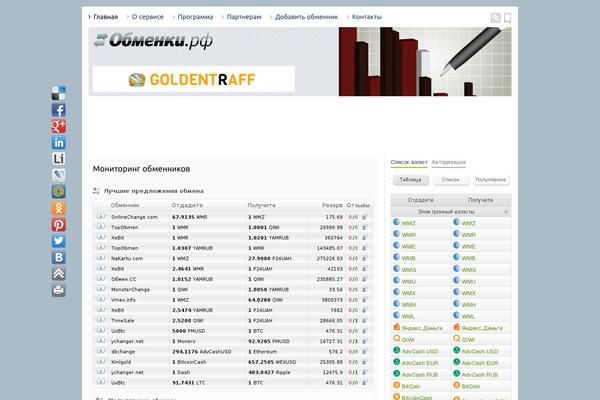Click the mobile version icon in the header
The height and width of the screenshot is (400, 600).
(507, 18)
